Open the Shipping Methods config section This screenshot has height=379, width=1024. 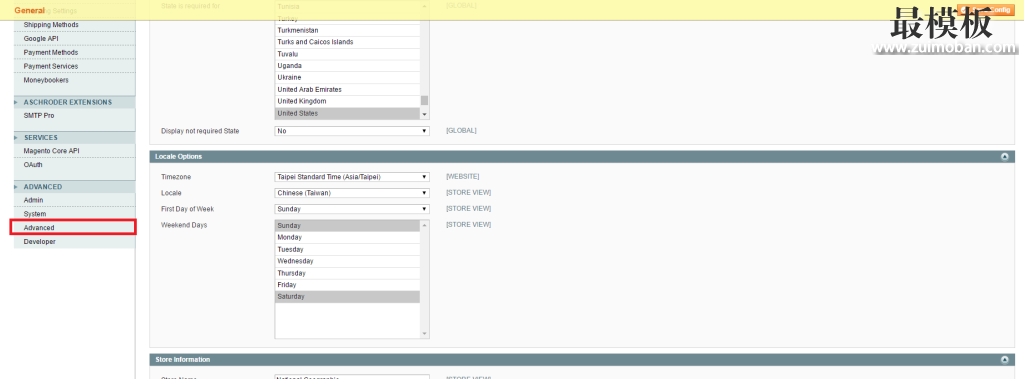51,25
